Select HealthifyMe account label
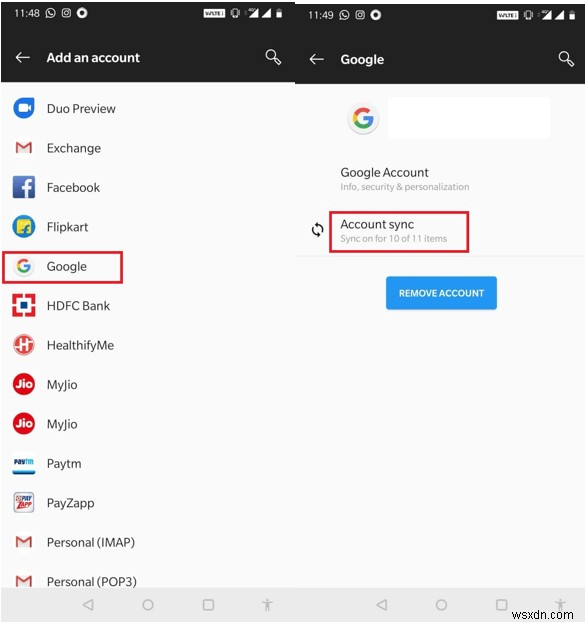 click(80, 345)
